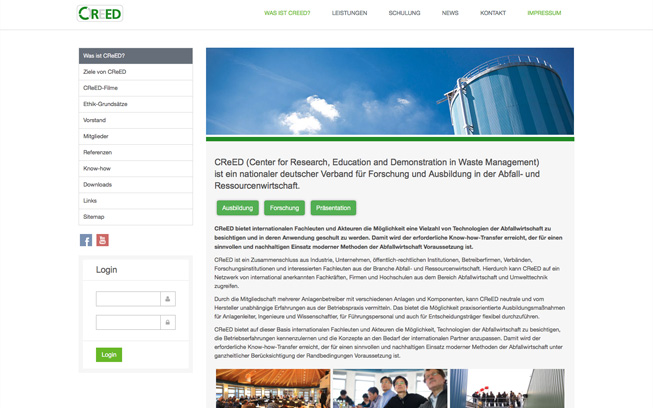Open the Facebook page icon
Screen dimensions: 653x408
[x=86, y=240]
